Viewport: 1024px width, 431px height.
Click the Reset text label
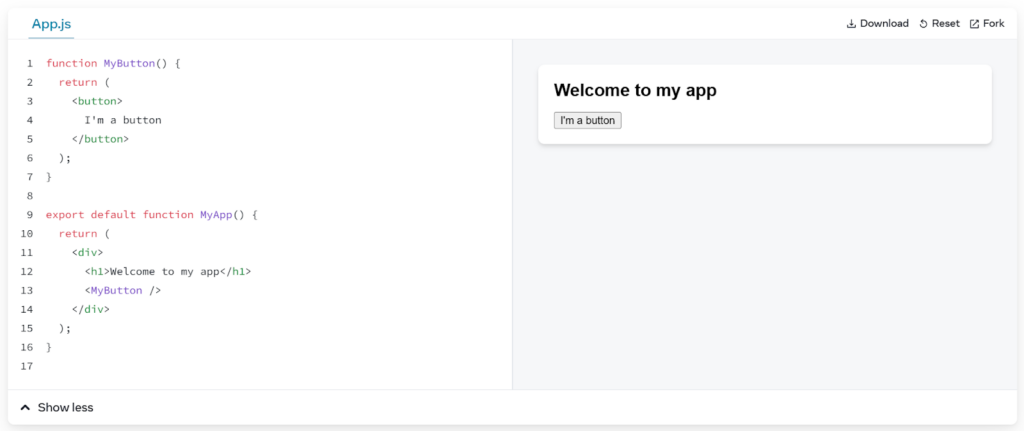[945, 24]
